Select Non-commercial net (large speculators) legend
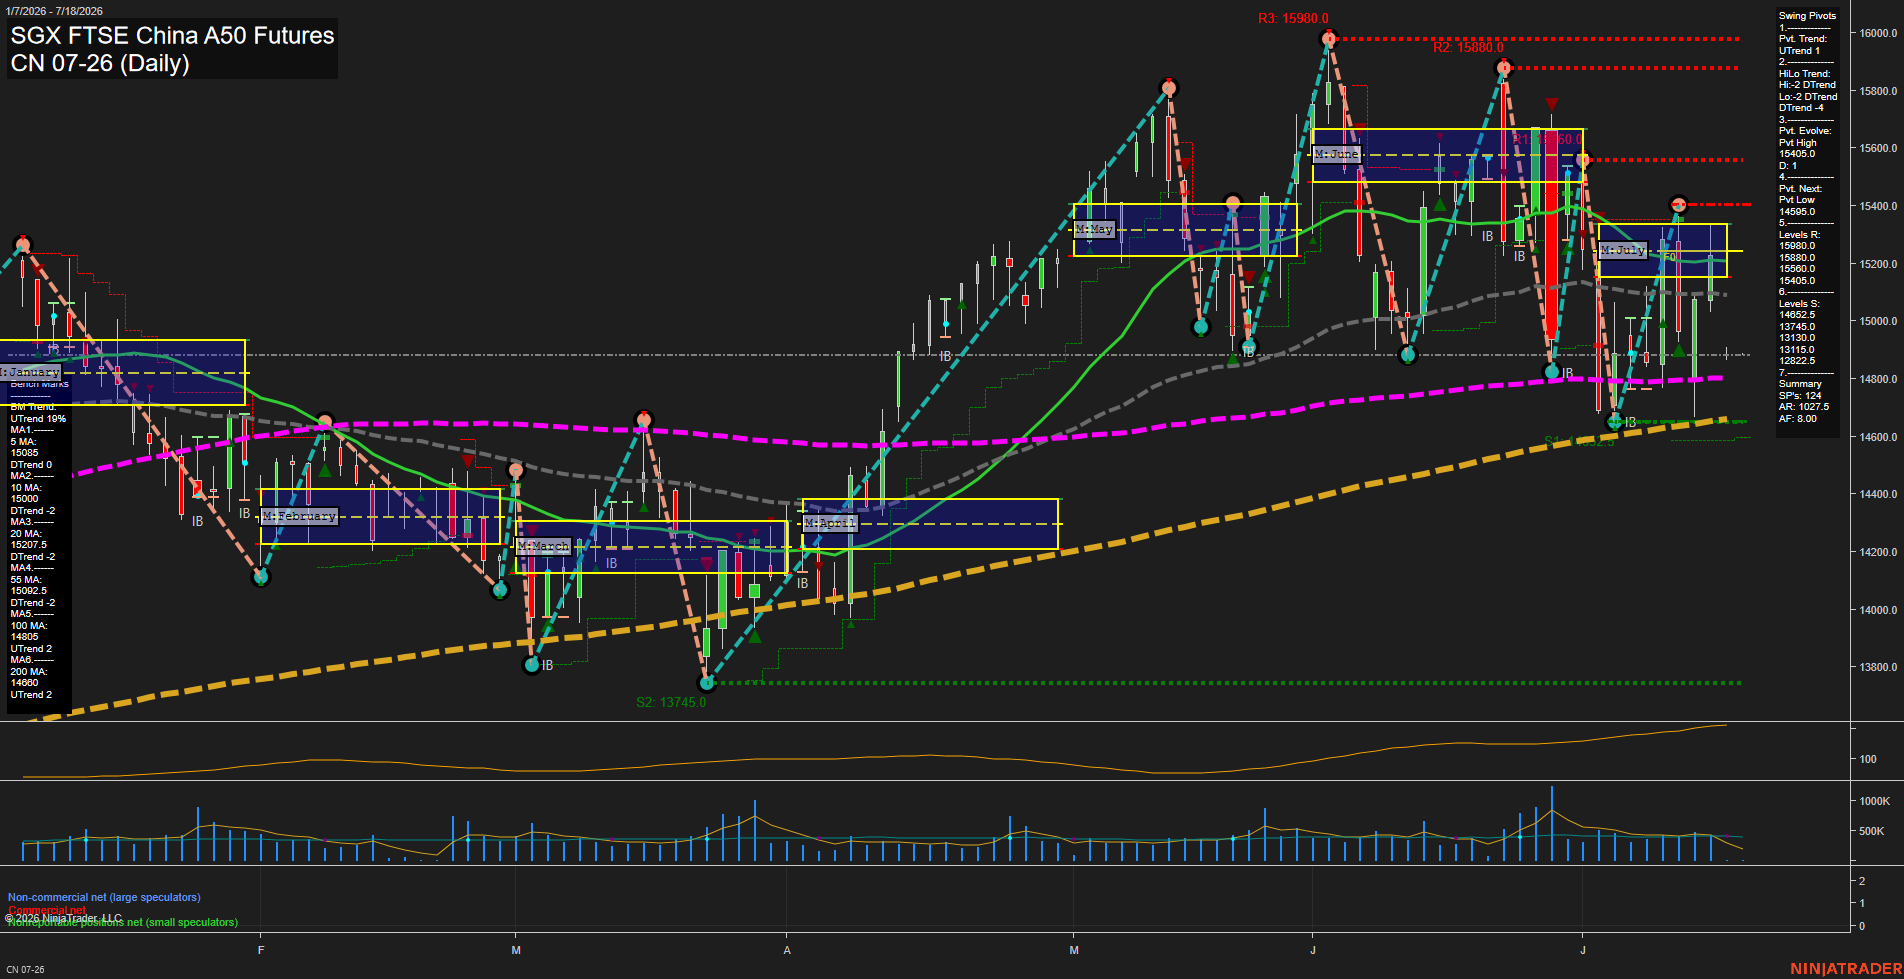Image resolution: width=1904 pixels, height=979 pixels. [x=104, y=897]
